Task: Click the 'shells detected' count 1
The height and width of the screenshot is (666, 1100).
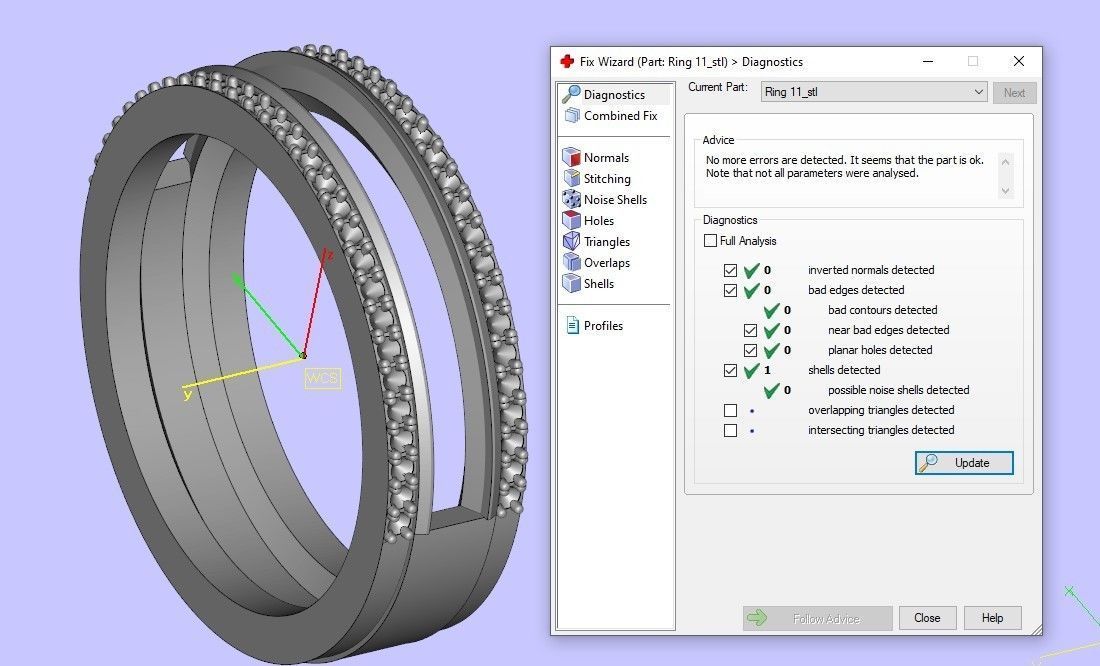Action: click(x=767, y=370)
